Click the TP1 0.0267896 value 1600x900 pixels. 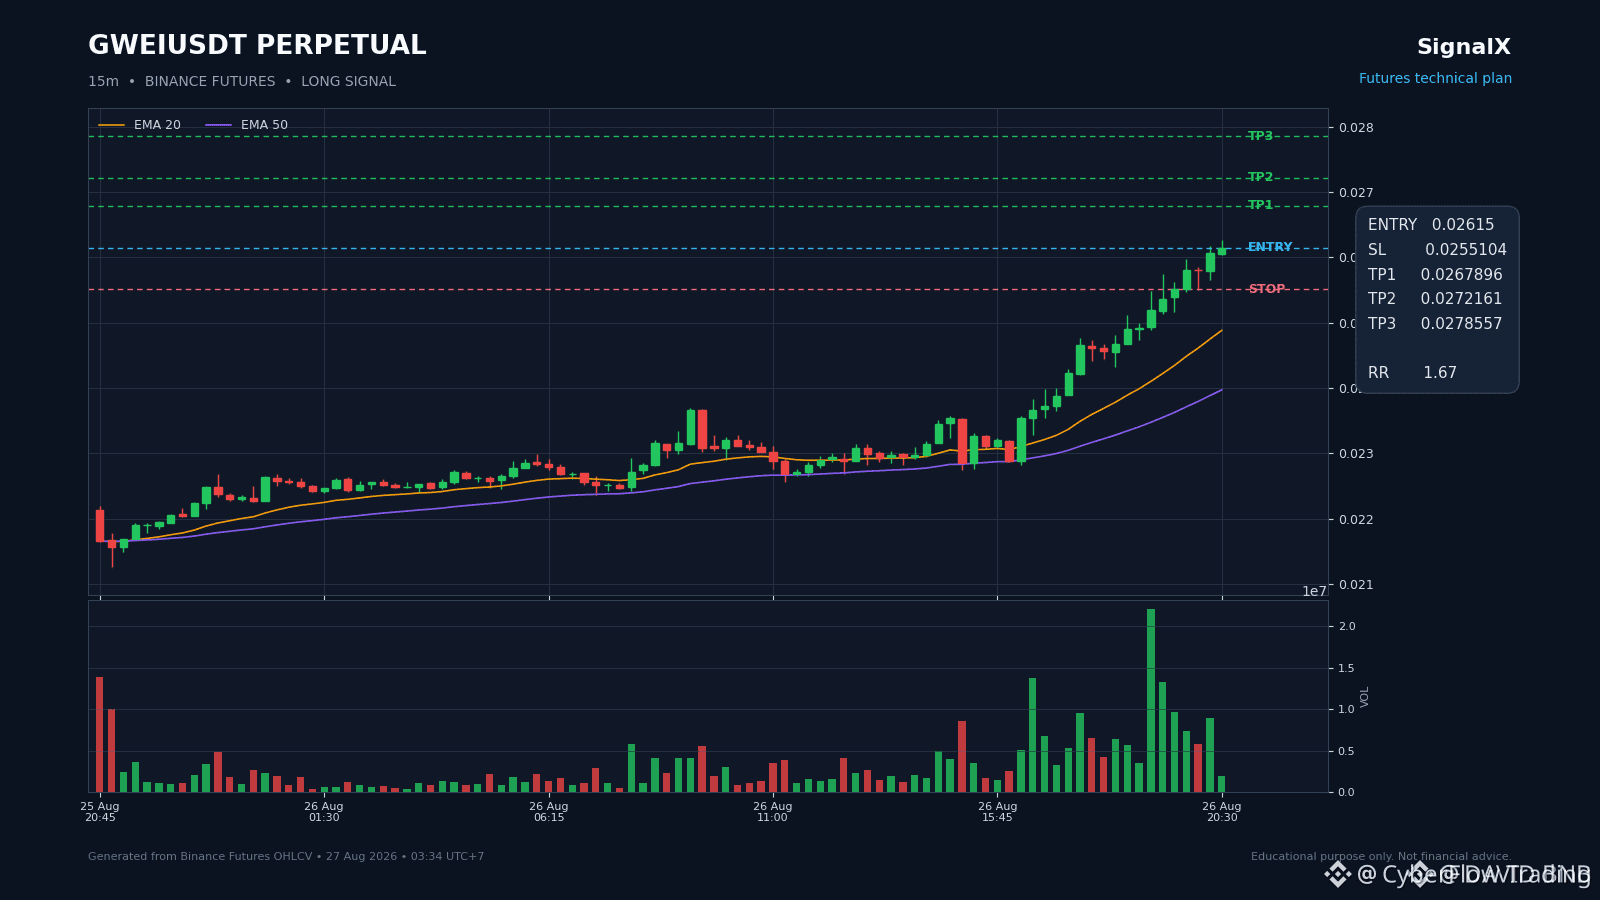[x=1435, y=275]
